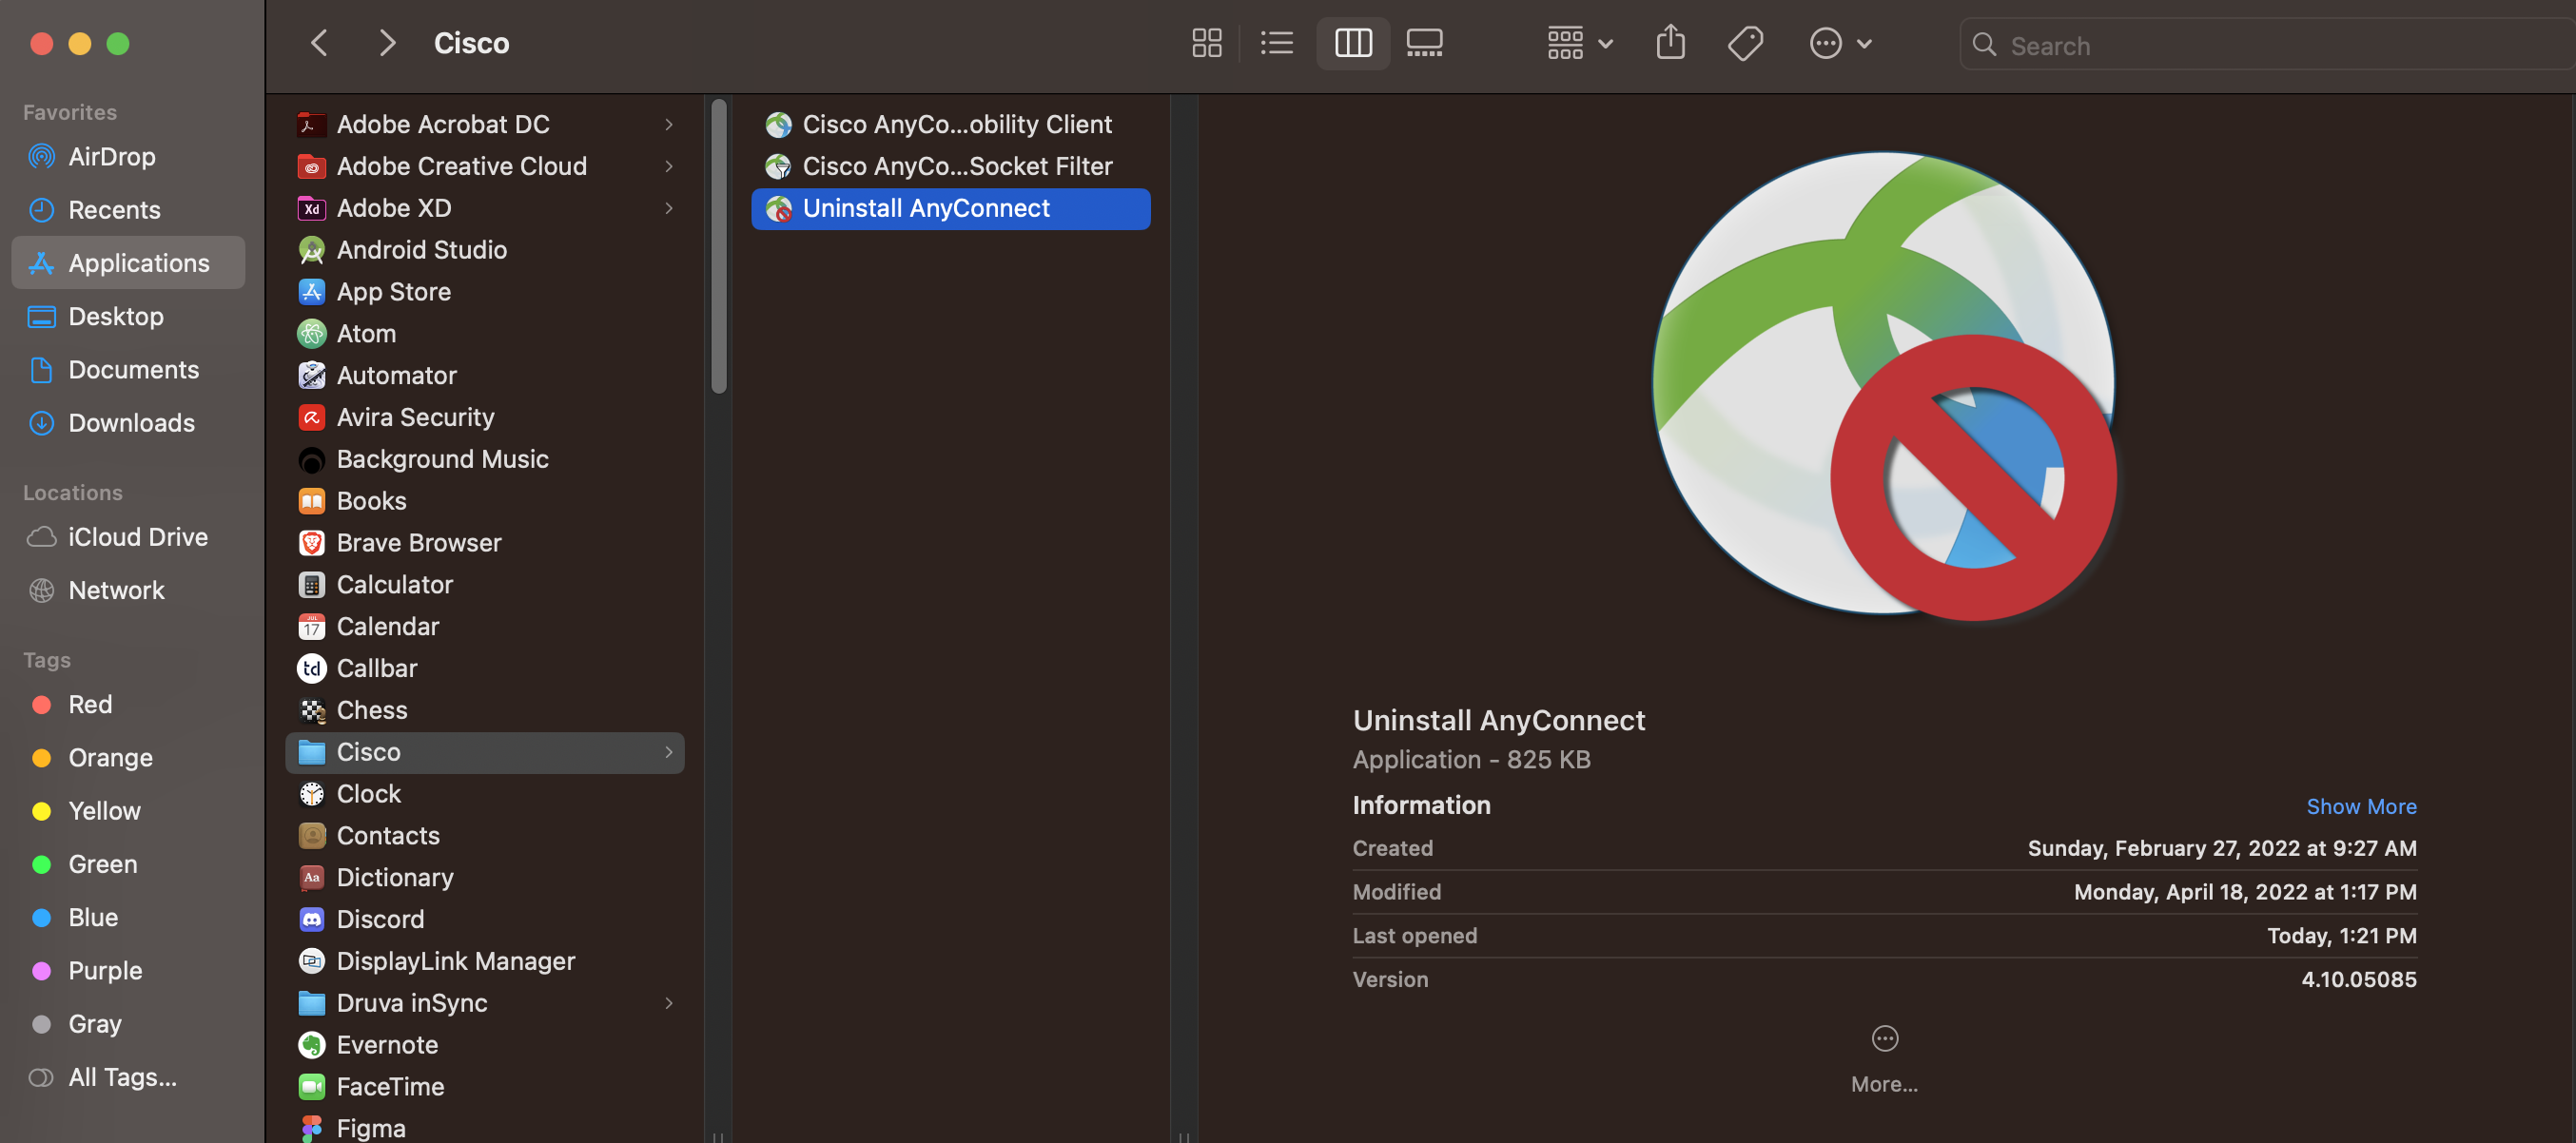Expand the Adobe Acrobat DC folder
Image resolution: width=2576 pixels, height=1143 pixels.
[x=443, y=124]
